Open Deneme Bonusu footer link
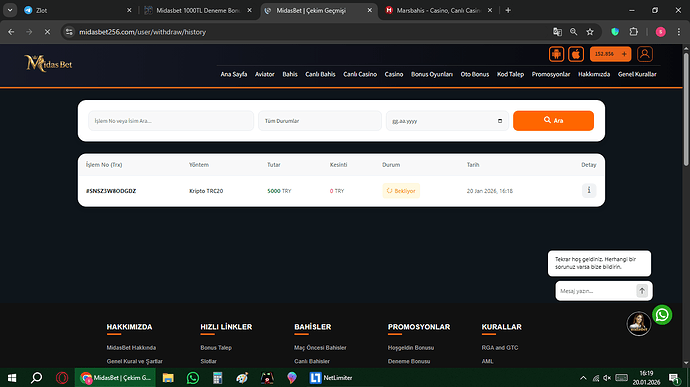Viewport: 690px width, 387px height. tap(409, 361)
